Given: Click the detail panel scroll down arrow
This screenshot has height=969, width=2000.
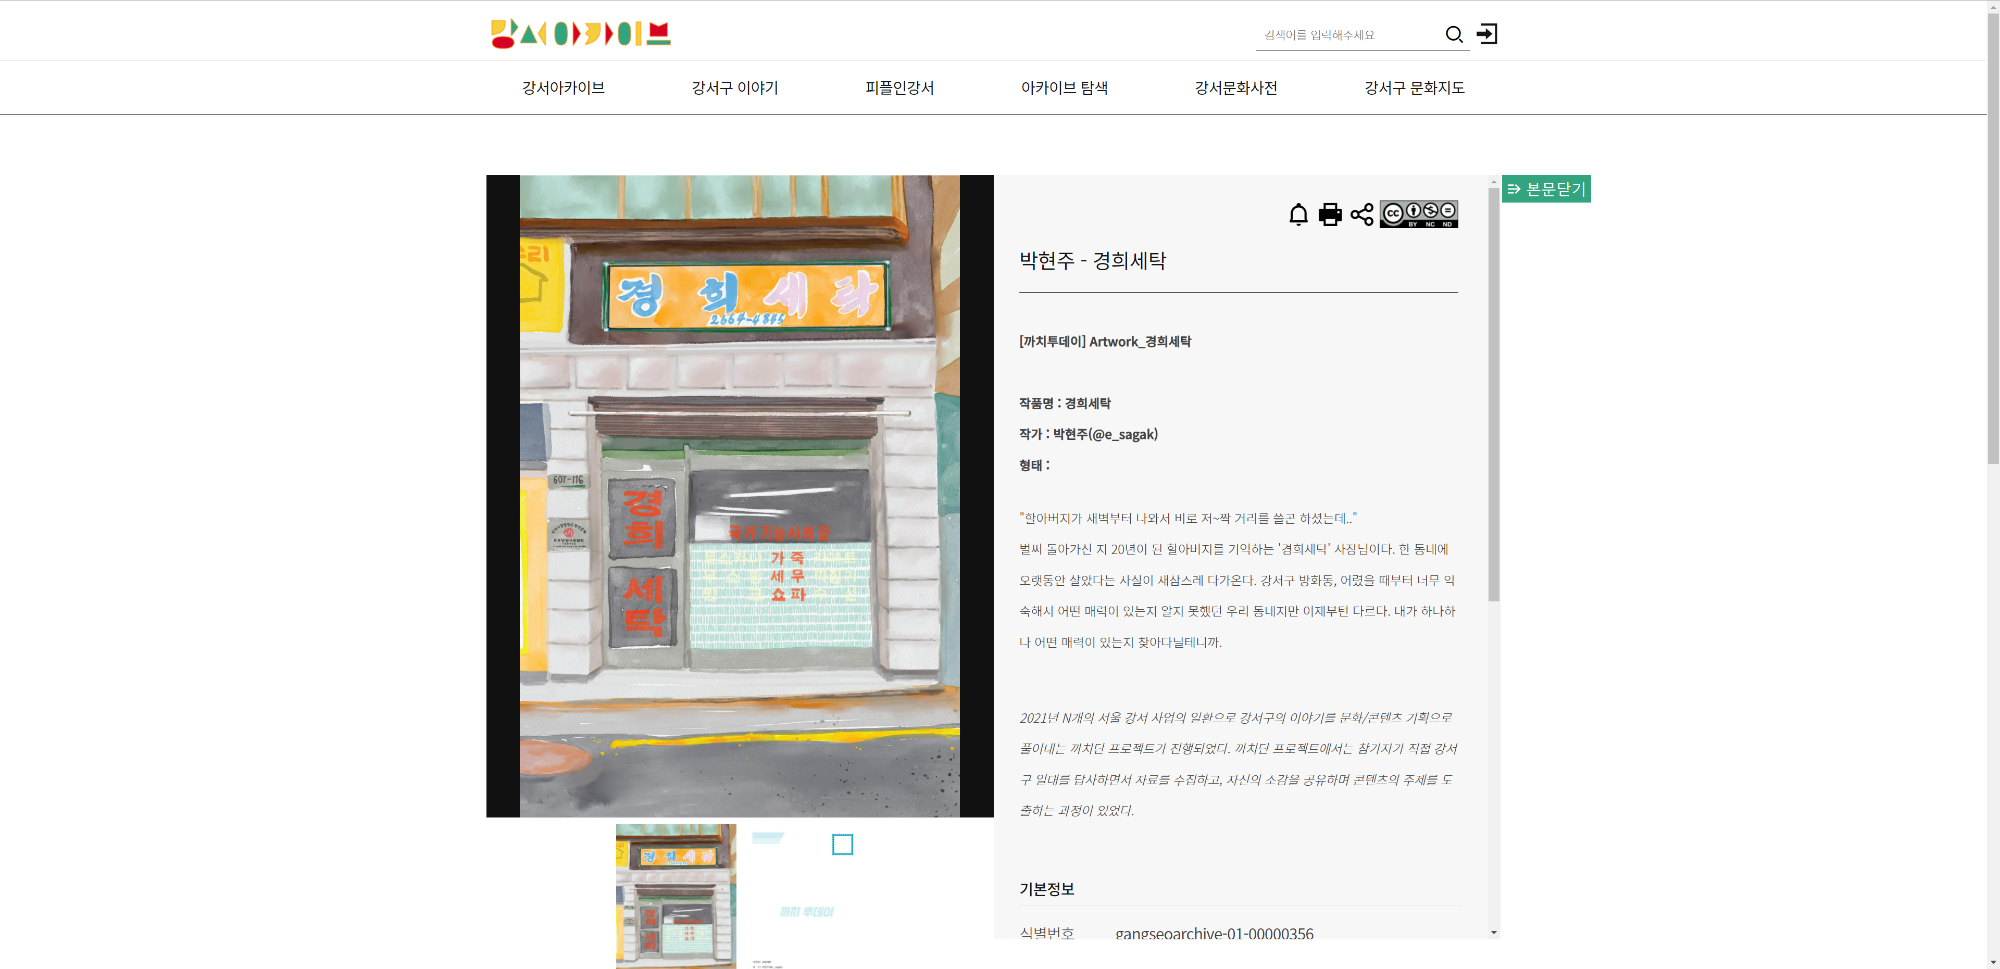Looking at the screenshot, I should [x=1494, y=932].
